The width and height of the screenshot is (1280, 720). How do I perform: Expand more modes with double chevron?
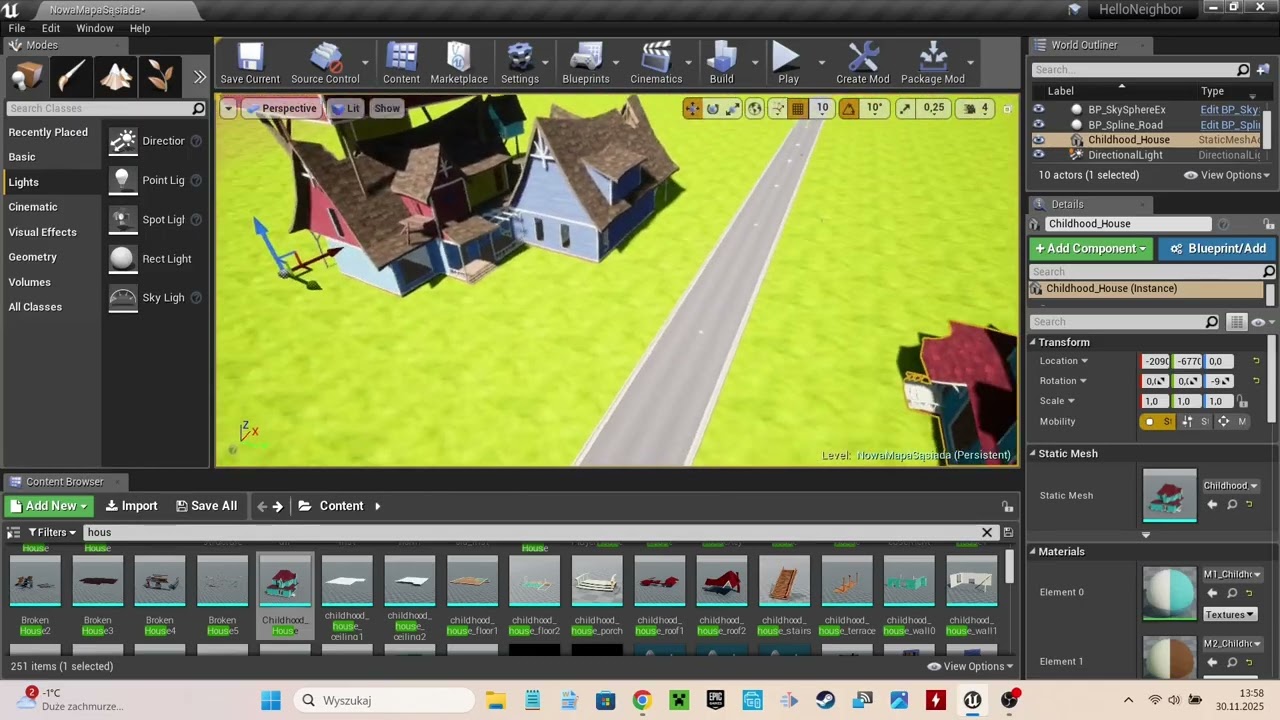tap(199, 76)
